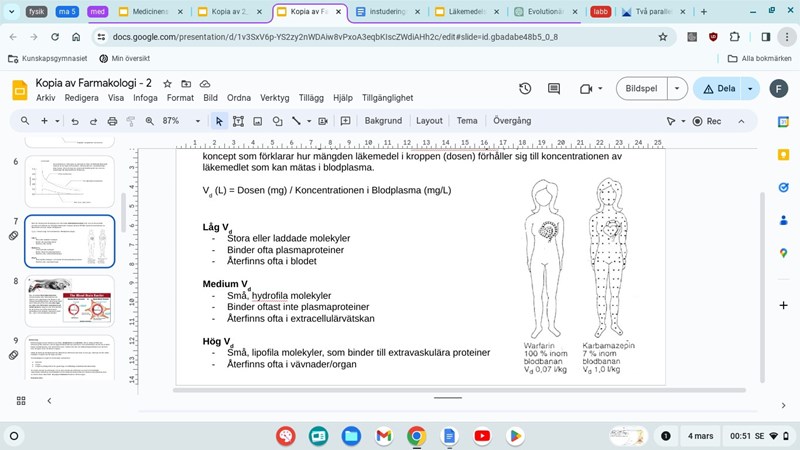
Task: Open version history clock icon
Action: (x=525, y=89)
